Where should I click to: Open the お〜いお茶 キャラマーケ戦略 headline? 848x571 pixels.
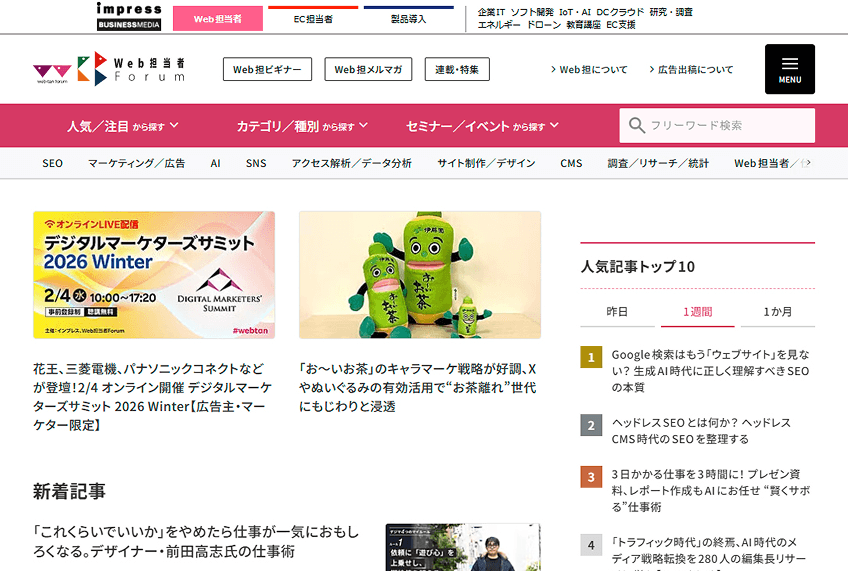(418, 388)
